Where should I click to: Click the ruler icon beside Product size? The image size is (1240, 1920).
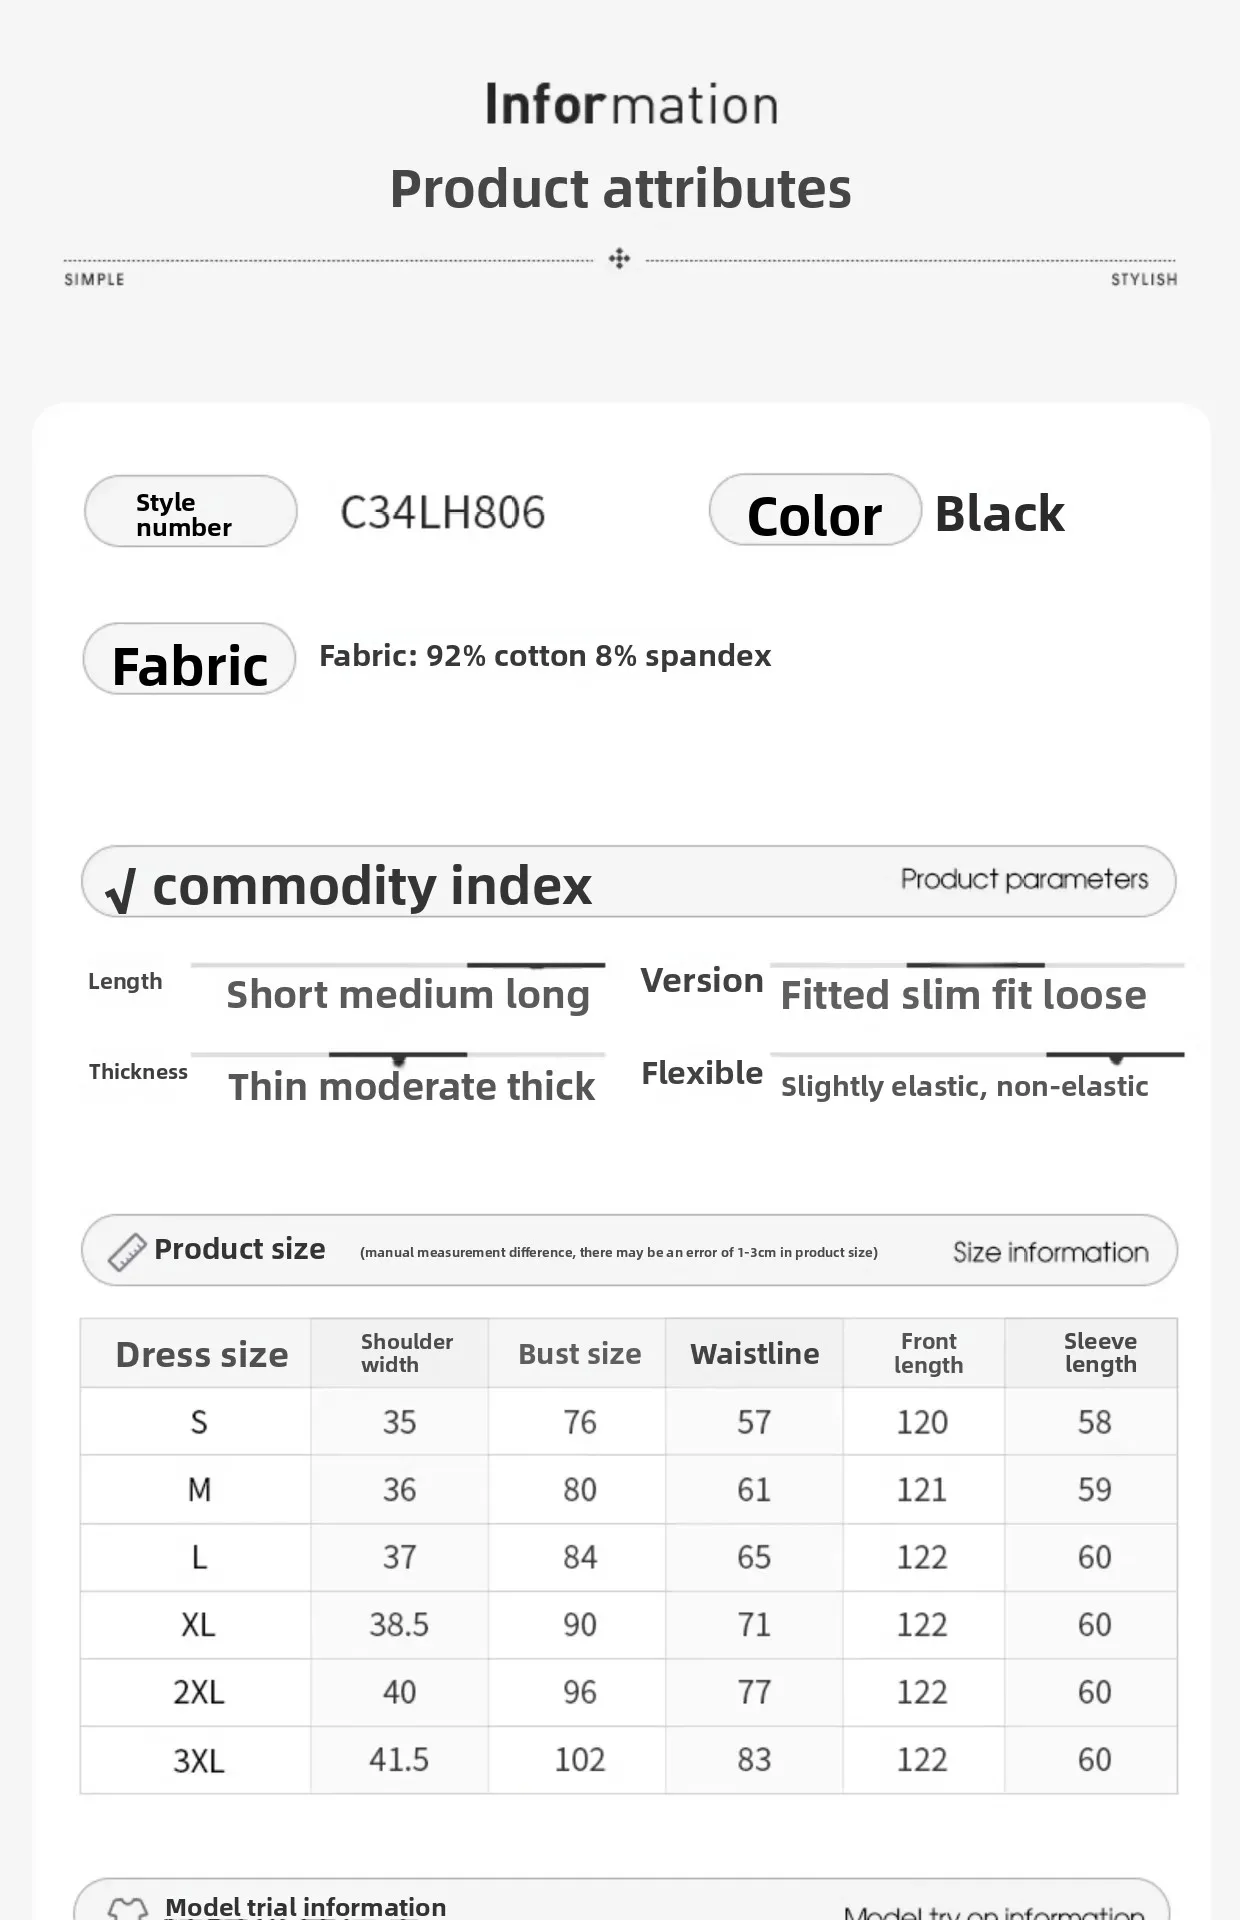click(x=127, y=1251)
